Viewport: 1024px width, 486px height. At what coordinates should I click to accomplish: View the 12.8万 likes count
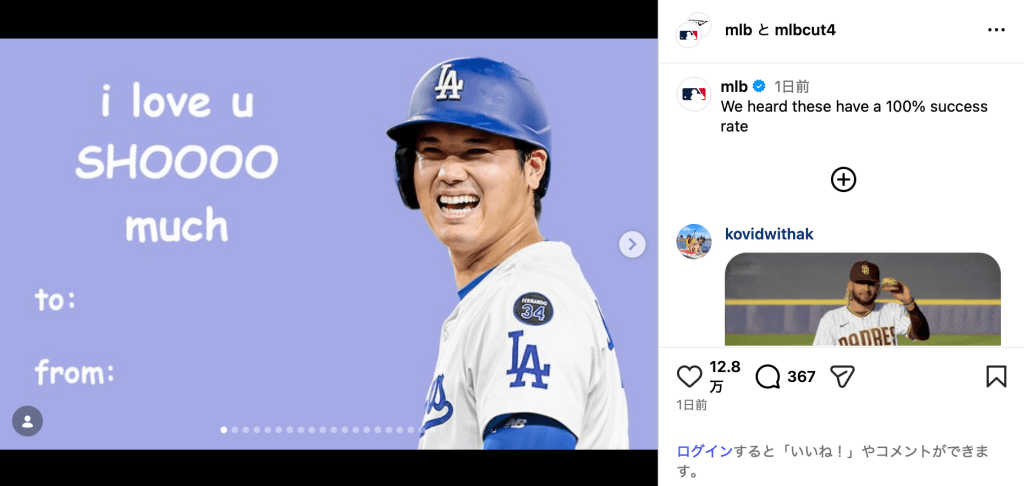(725, 376)
